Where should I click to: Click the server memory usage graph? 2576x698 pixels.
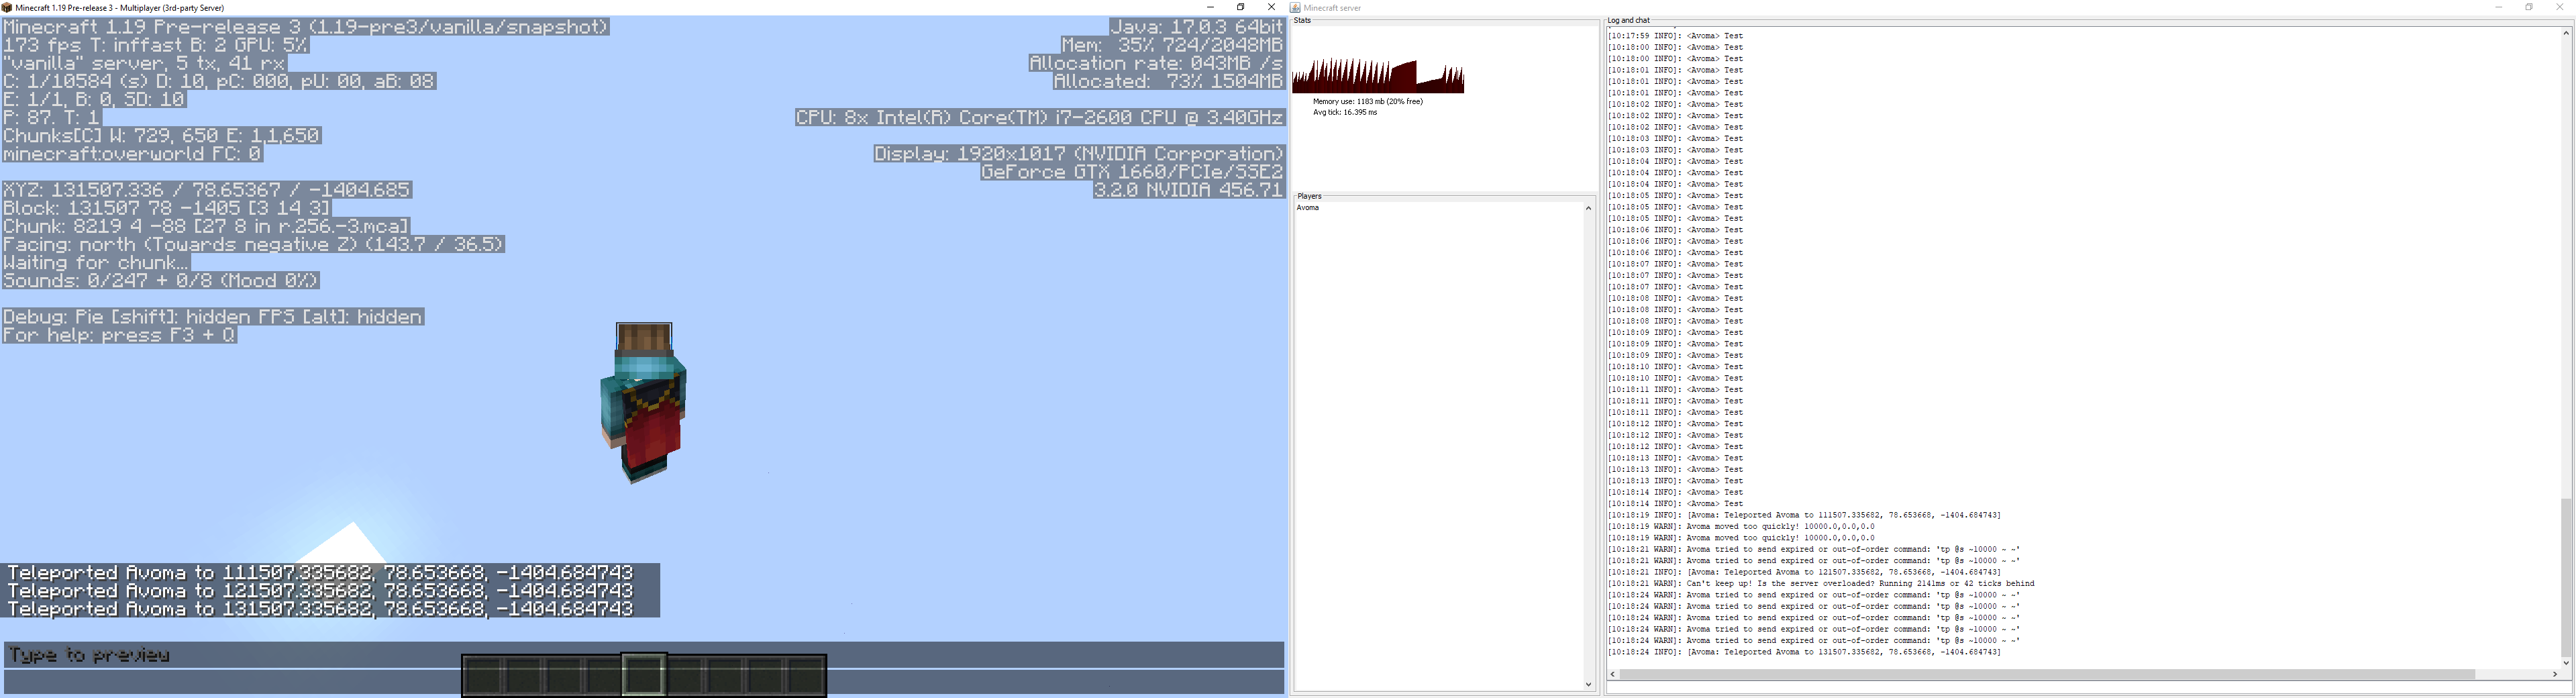pyautogui.click(x=1378, y=76)
